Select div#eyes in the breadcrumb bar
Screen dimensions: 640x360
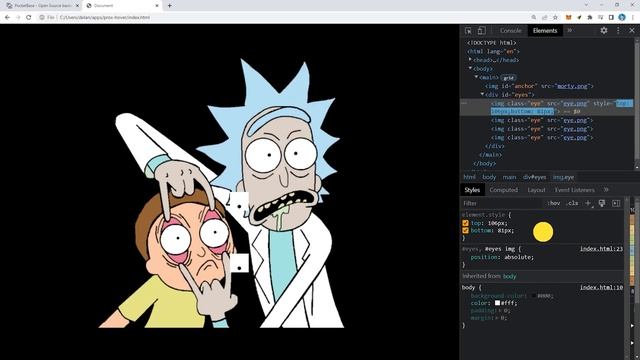click(x=534, y=177)
